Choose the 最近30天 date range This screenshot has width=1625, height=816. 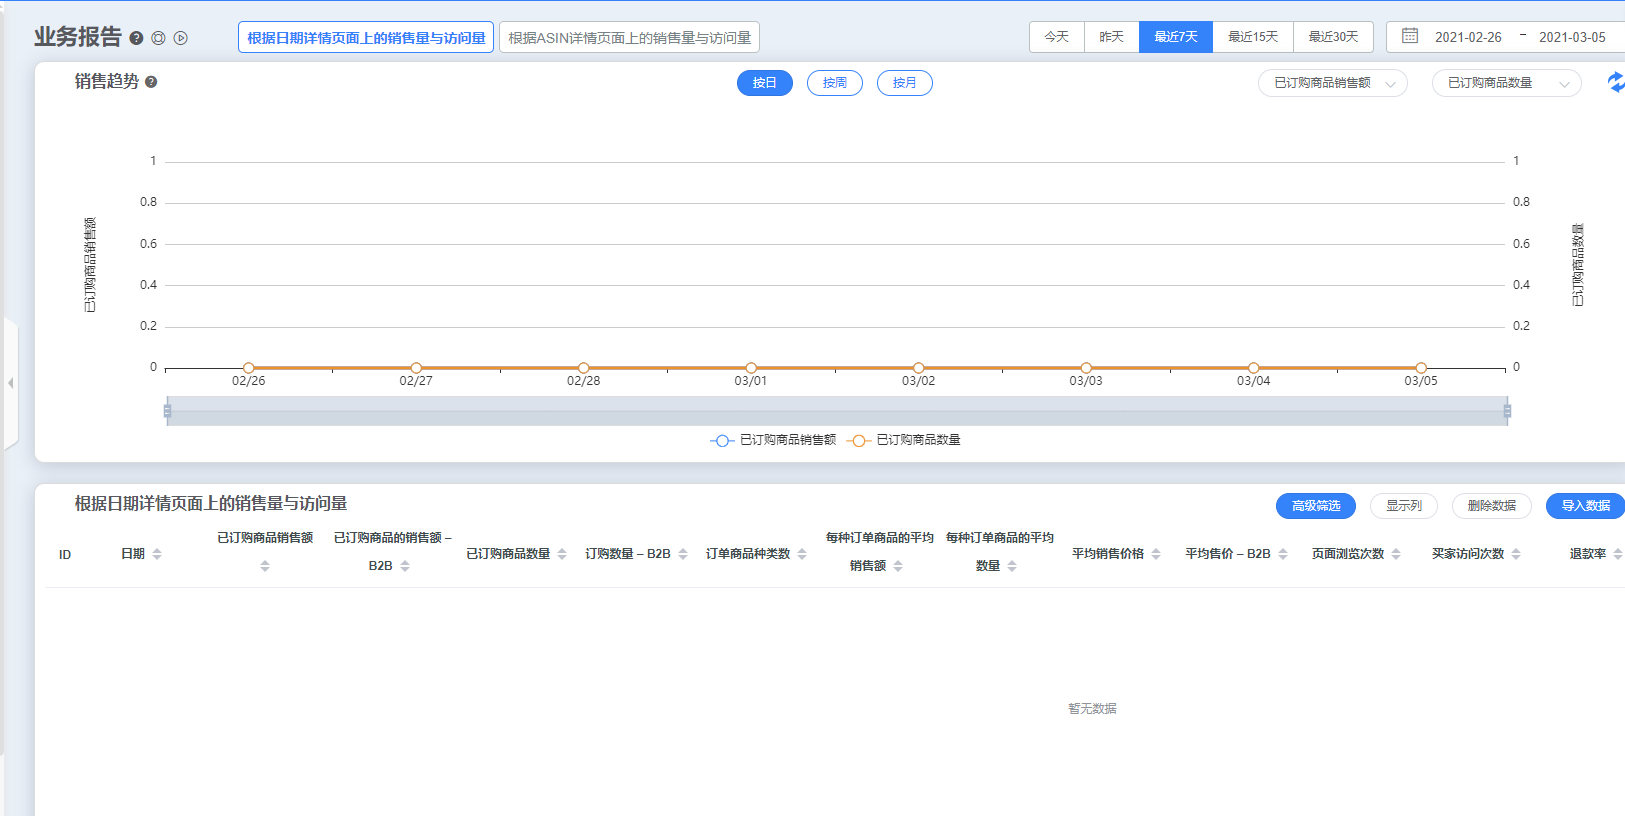(1334, 37)
